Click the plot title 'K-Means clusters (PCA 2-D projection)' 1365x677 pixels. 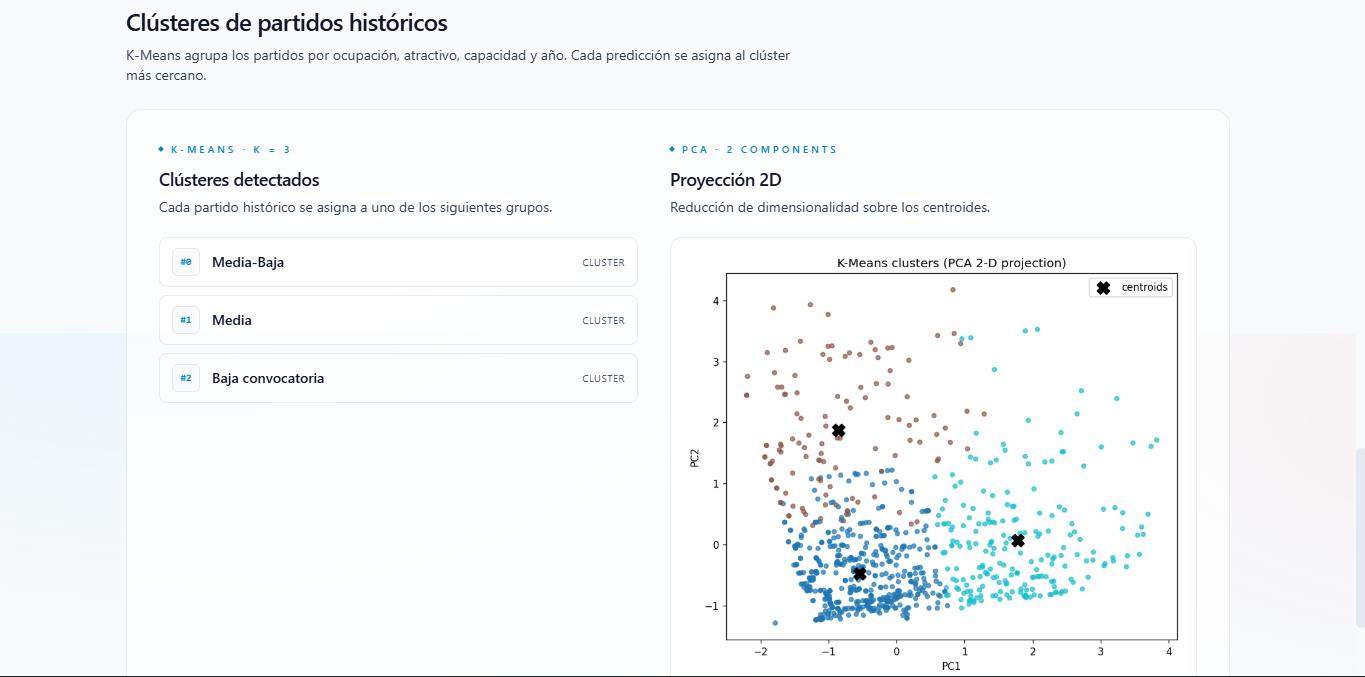[951, 263]
